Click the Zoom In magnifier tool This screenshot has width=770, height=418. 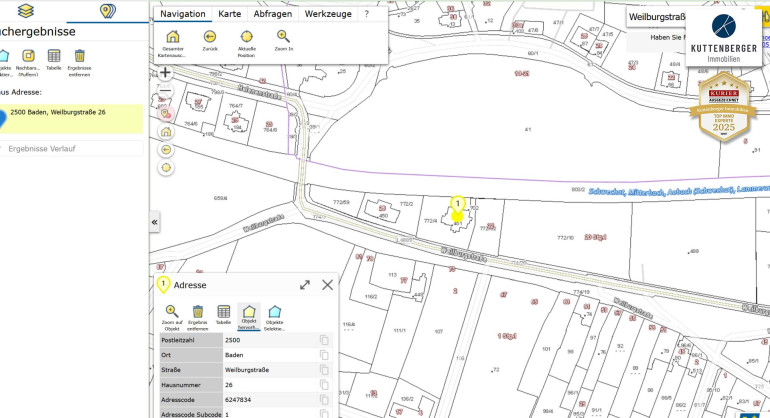(x=283, y=38)
